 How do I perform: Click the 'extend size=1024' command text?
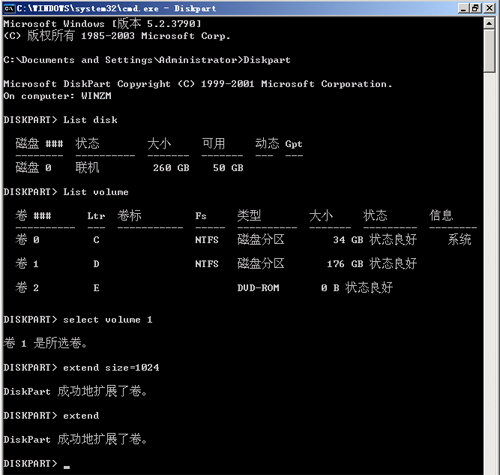click(x=111, y=367)
